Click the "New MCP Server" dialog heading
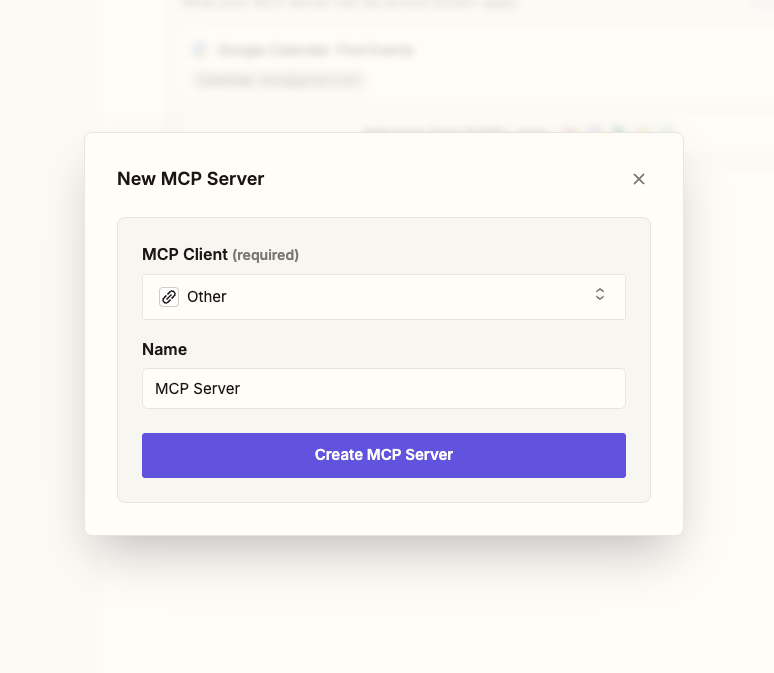Viewport: 774px width, 673px height. coord(191,179)
